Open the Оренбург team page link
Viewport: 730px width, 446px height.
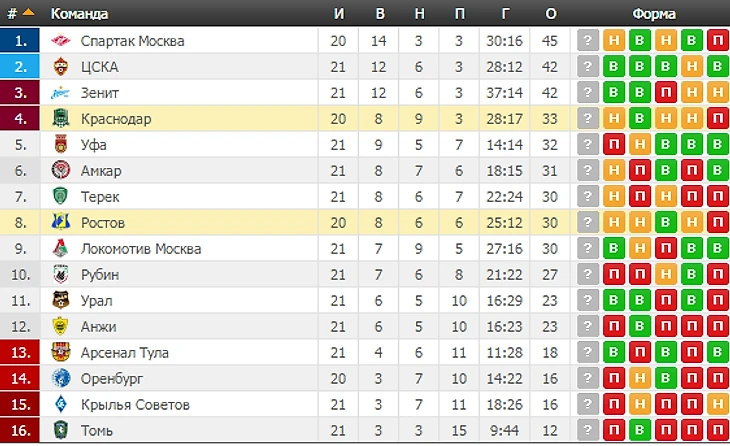tap(112, 378)
